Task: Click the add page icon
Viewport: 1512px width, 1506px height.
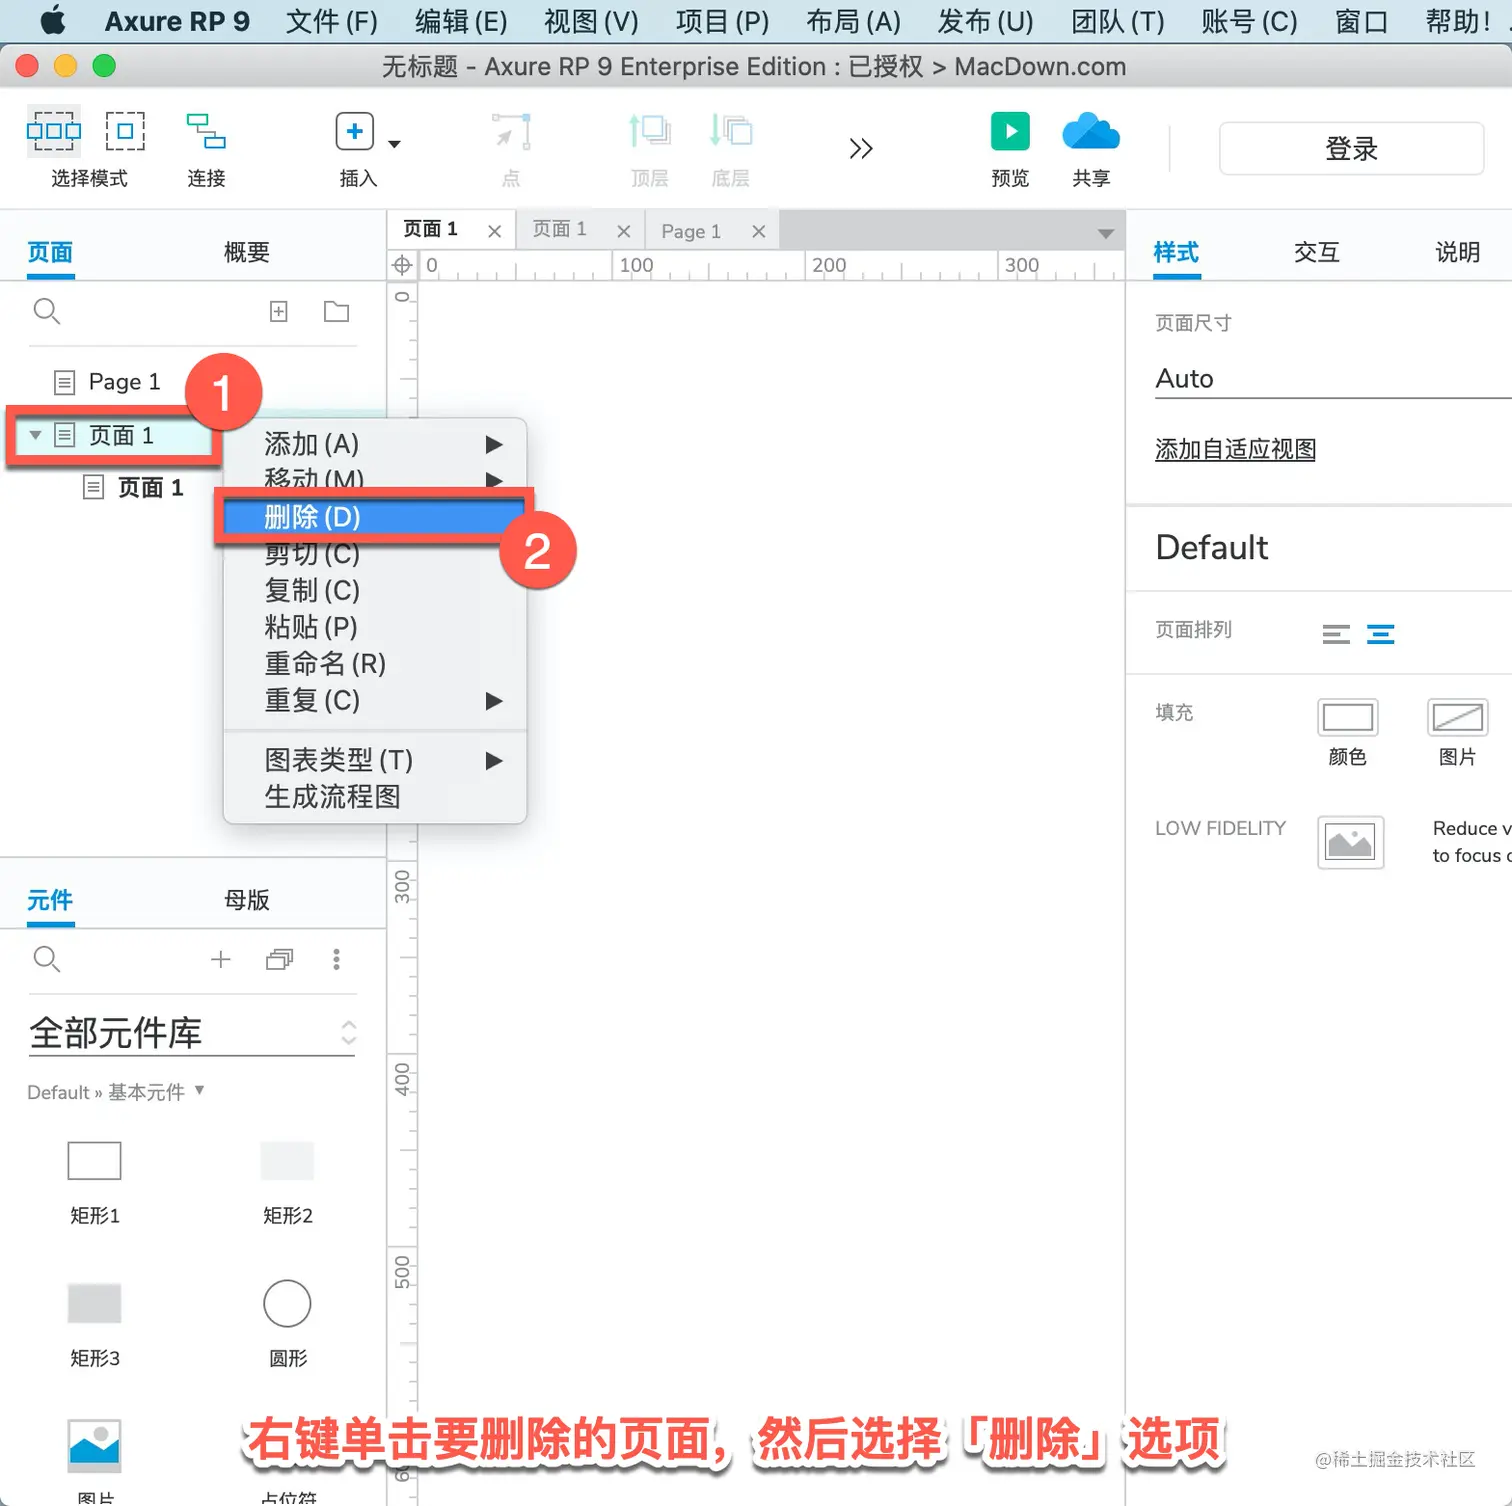Action: pos(279,312)
